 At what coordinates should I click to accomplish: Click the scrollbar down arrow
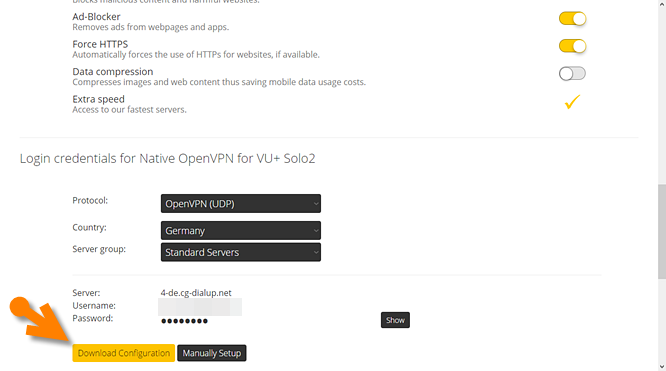662,367
